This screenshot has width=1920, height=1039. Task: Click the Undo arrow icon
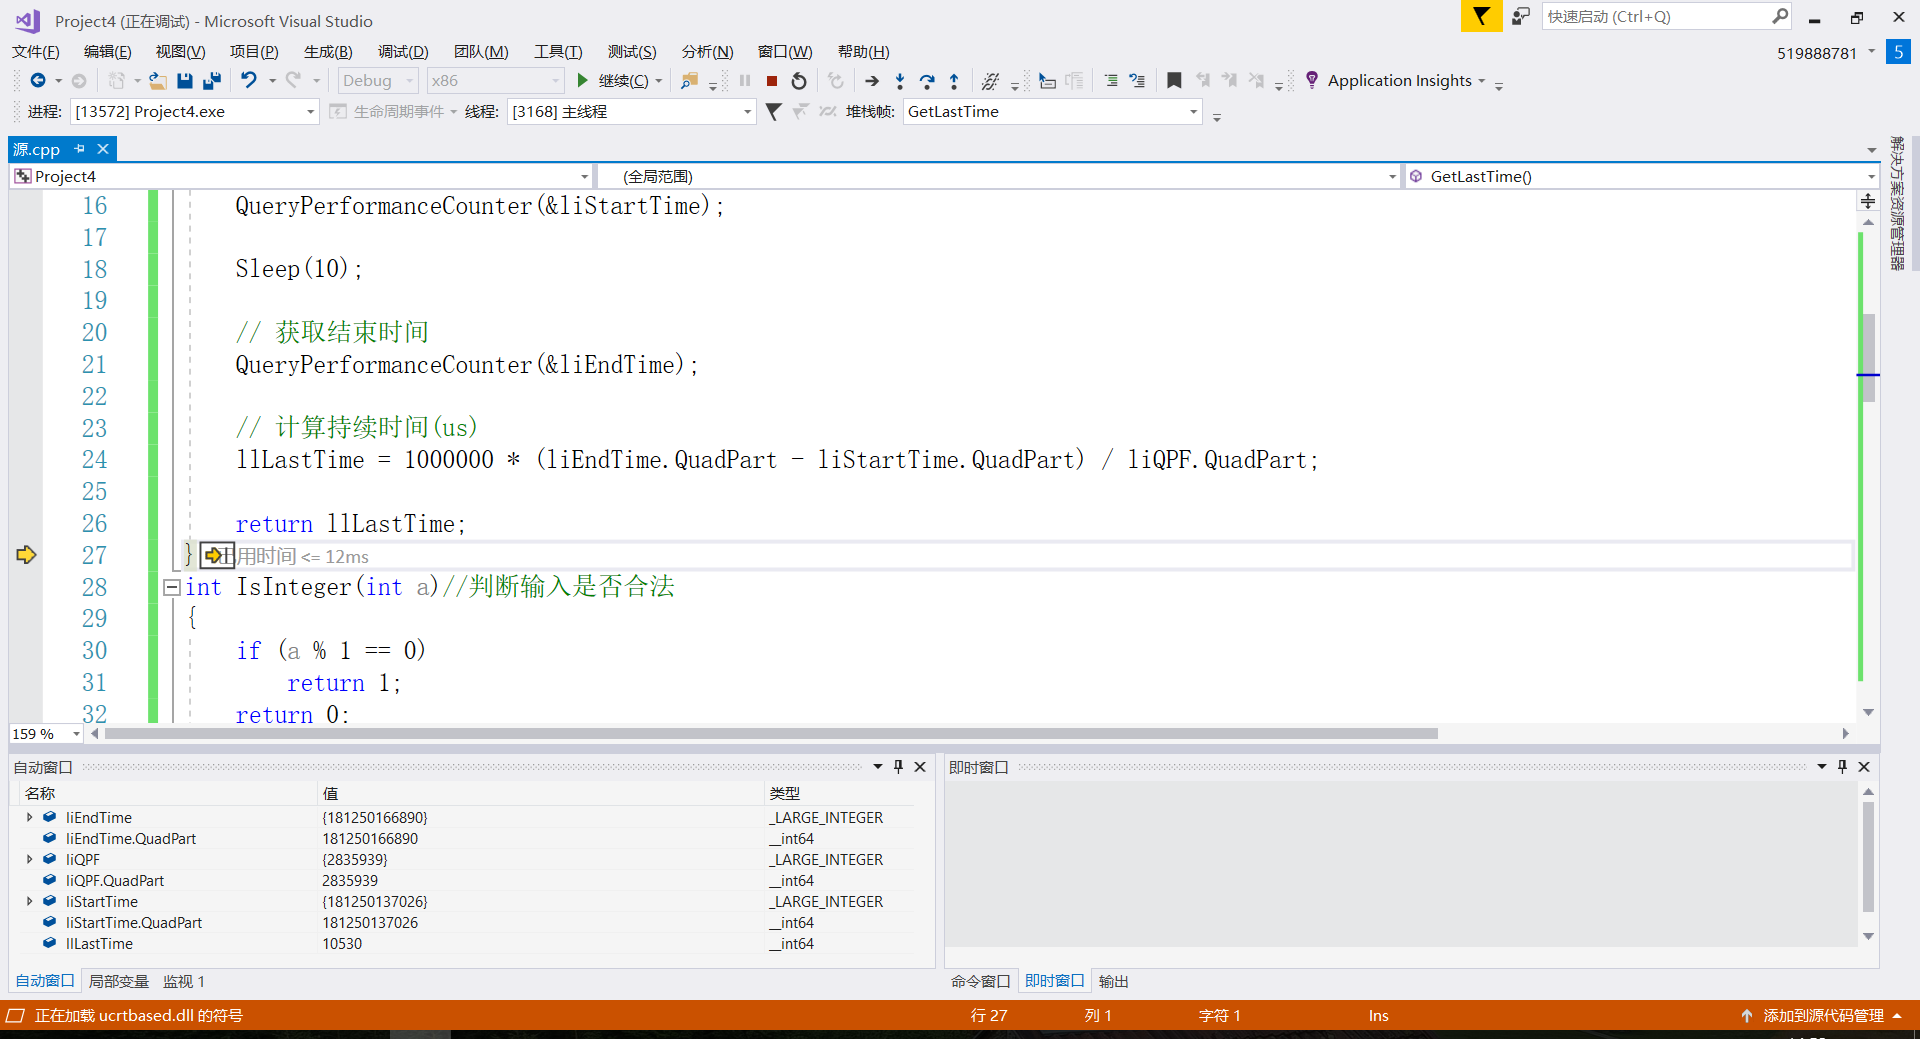[x=249, y=81]
